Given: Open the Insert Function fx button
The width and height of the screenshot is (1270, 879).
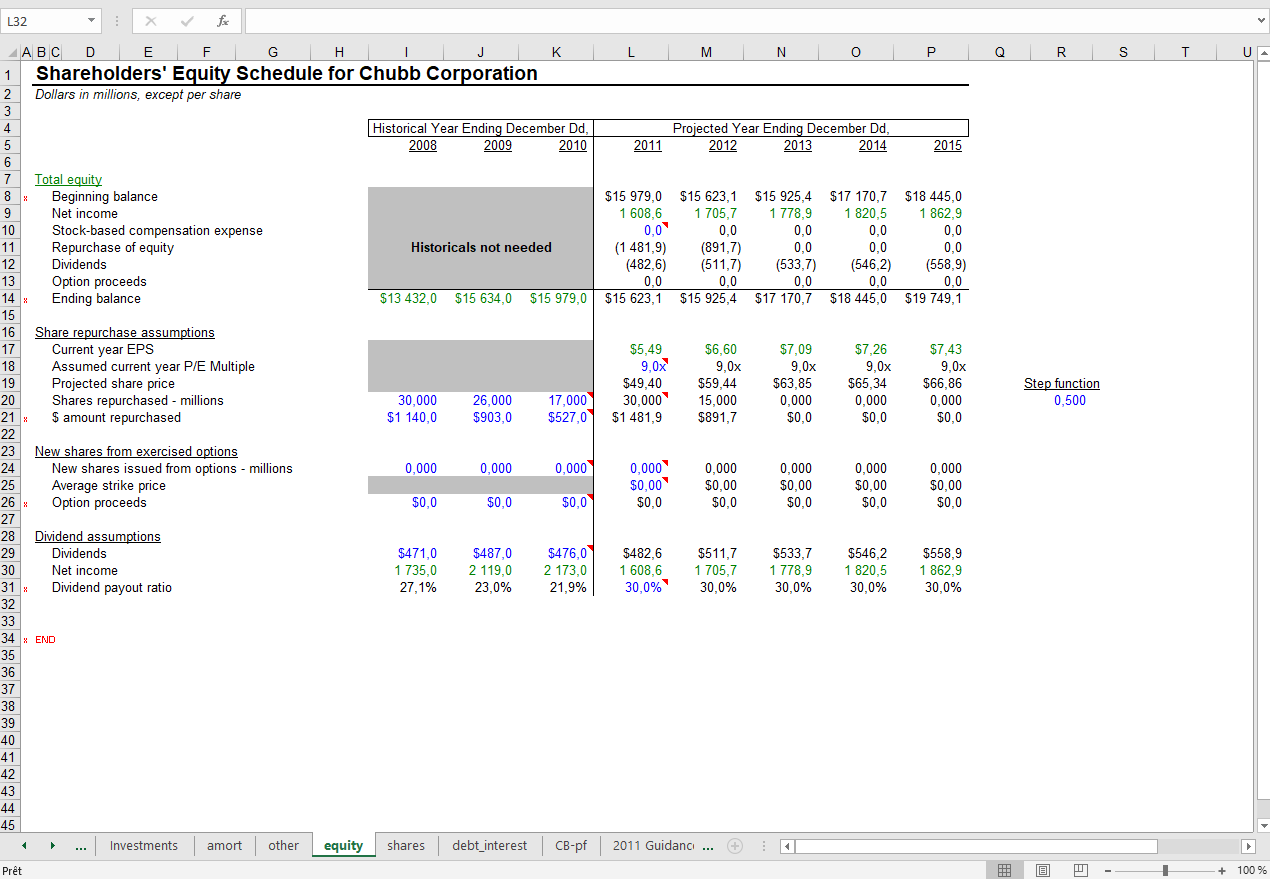Looking at the screenshot, I should pyautogui.click(x=222, y=21).
